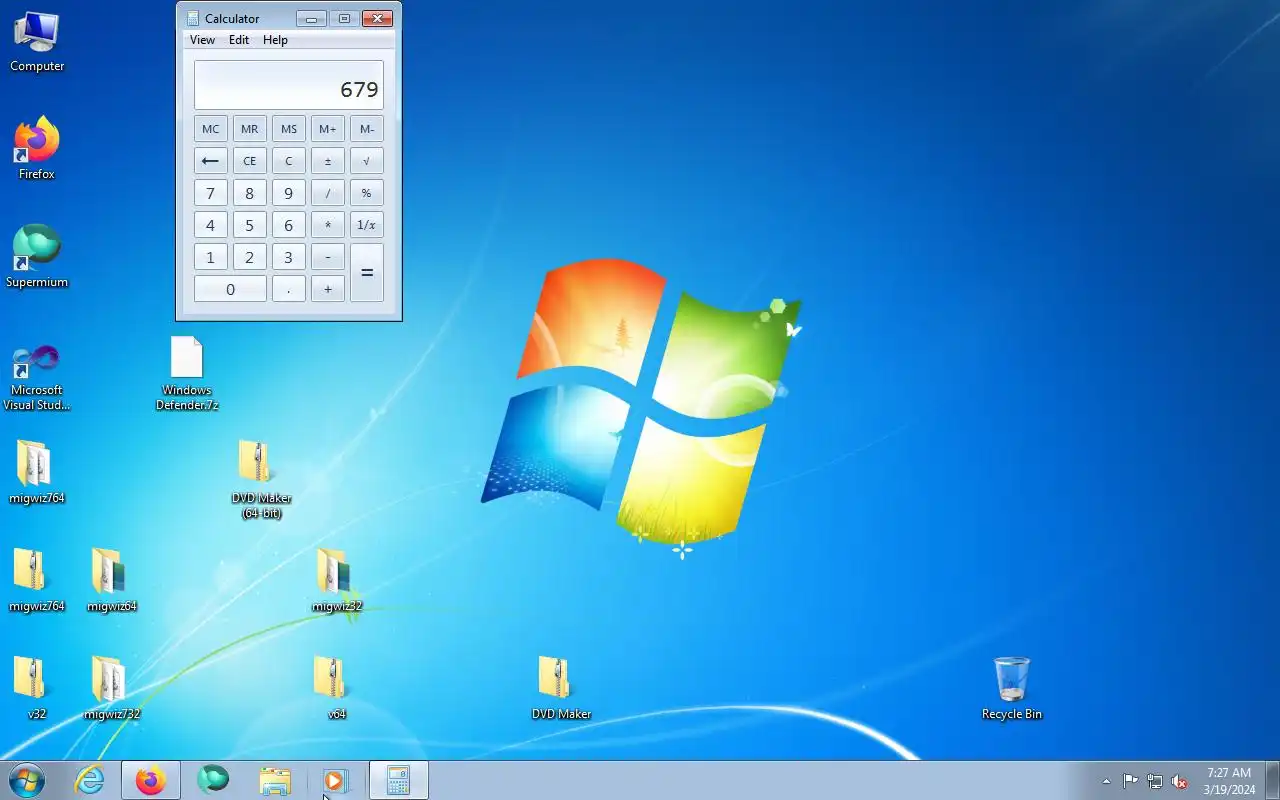Viewport: 1280px width, 800px height.
Task: Click the M- memory subtract button
Action: 367,129
